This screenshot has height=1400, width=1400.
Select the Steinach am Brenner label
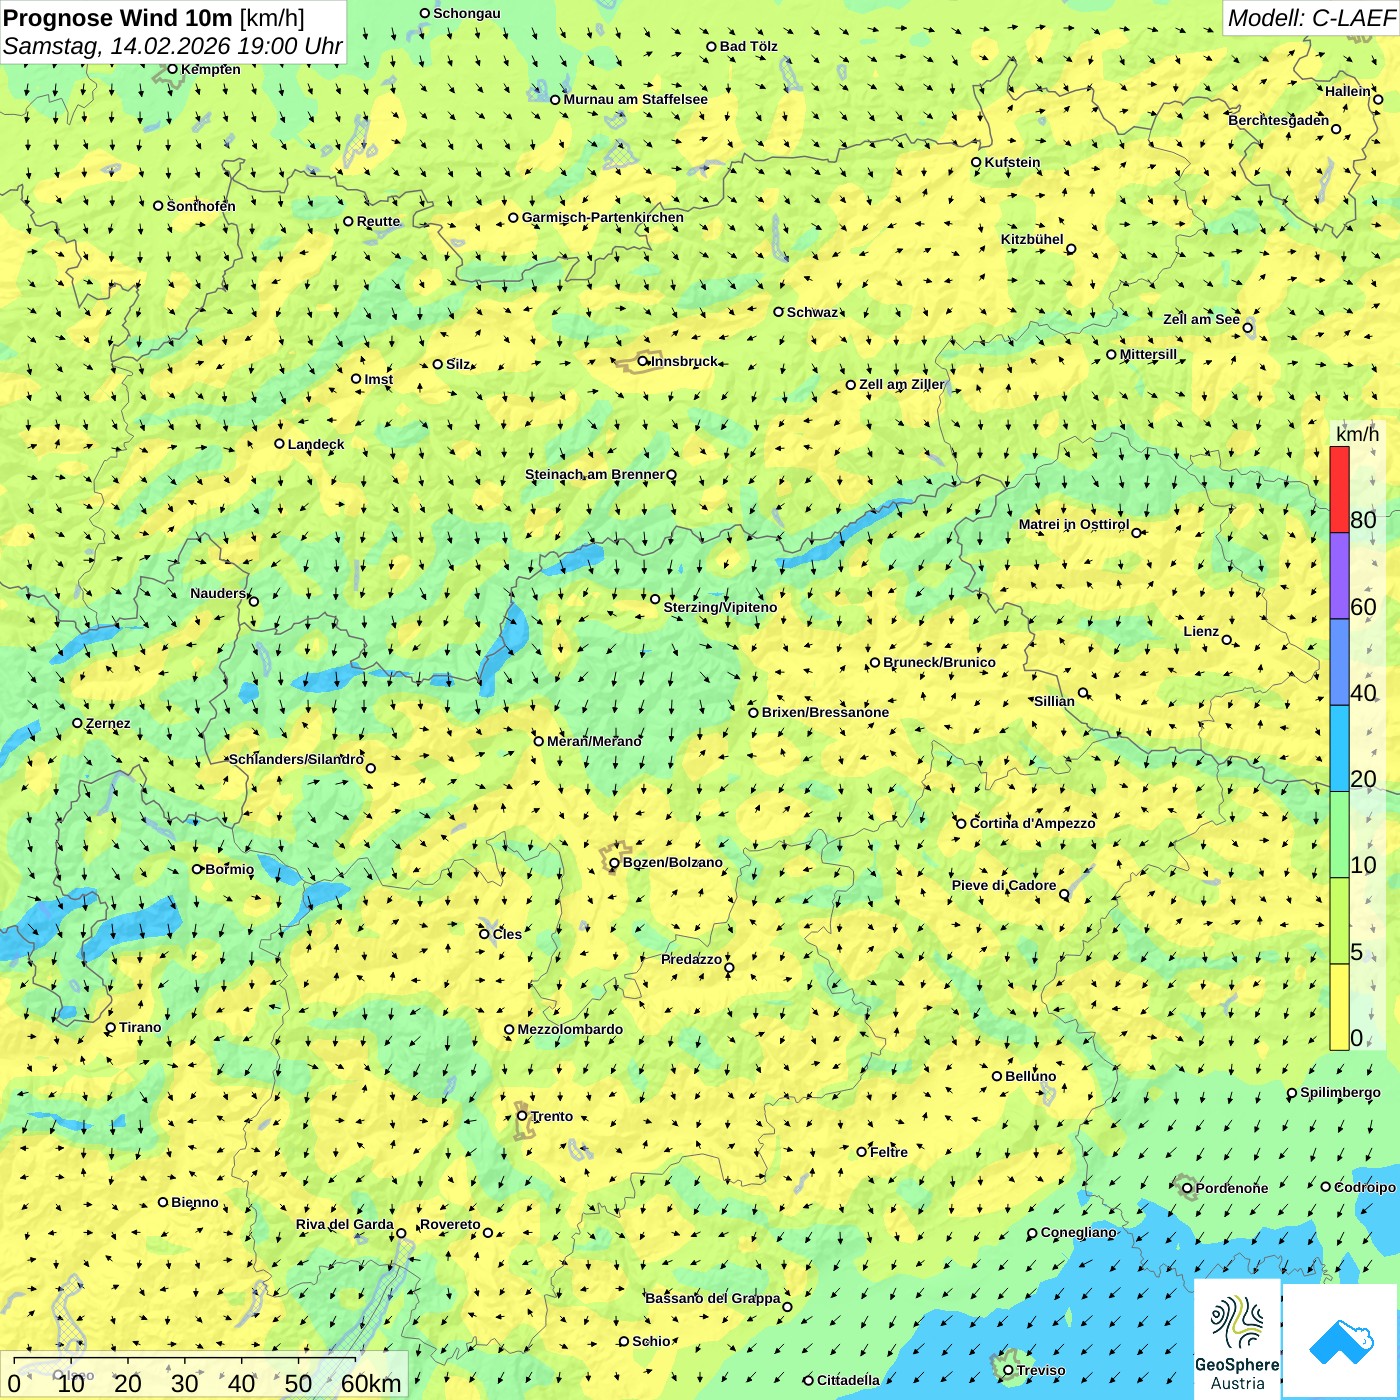pos(594,474)
